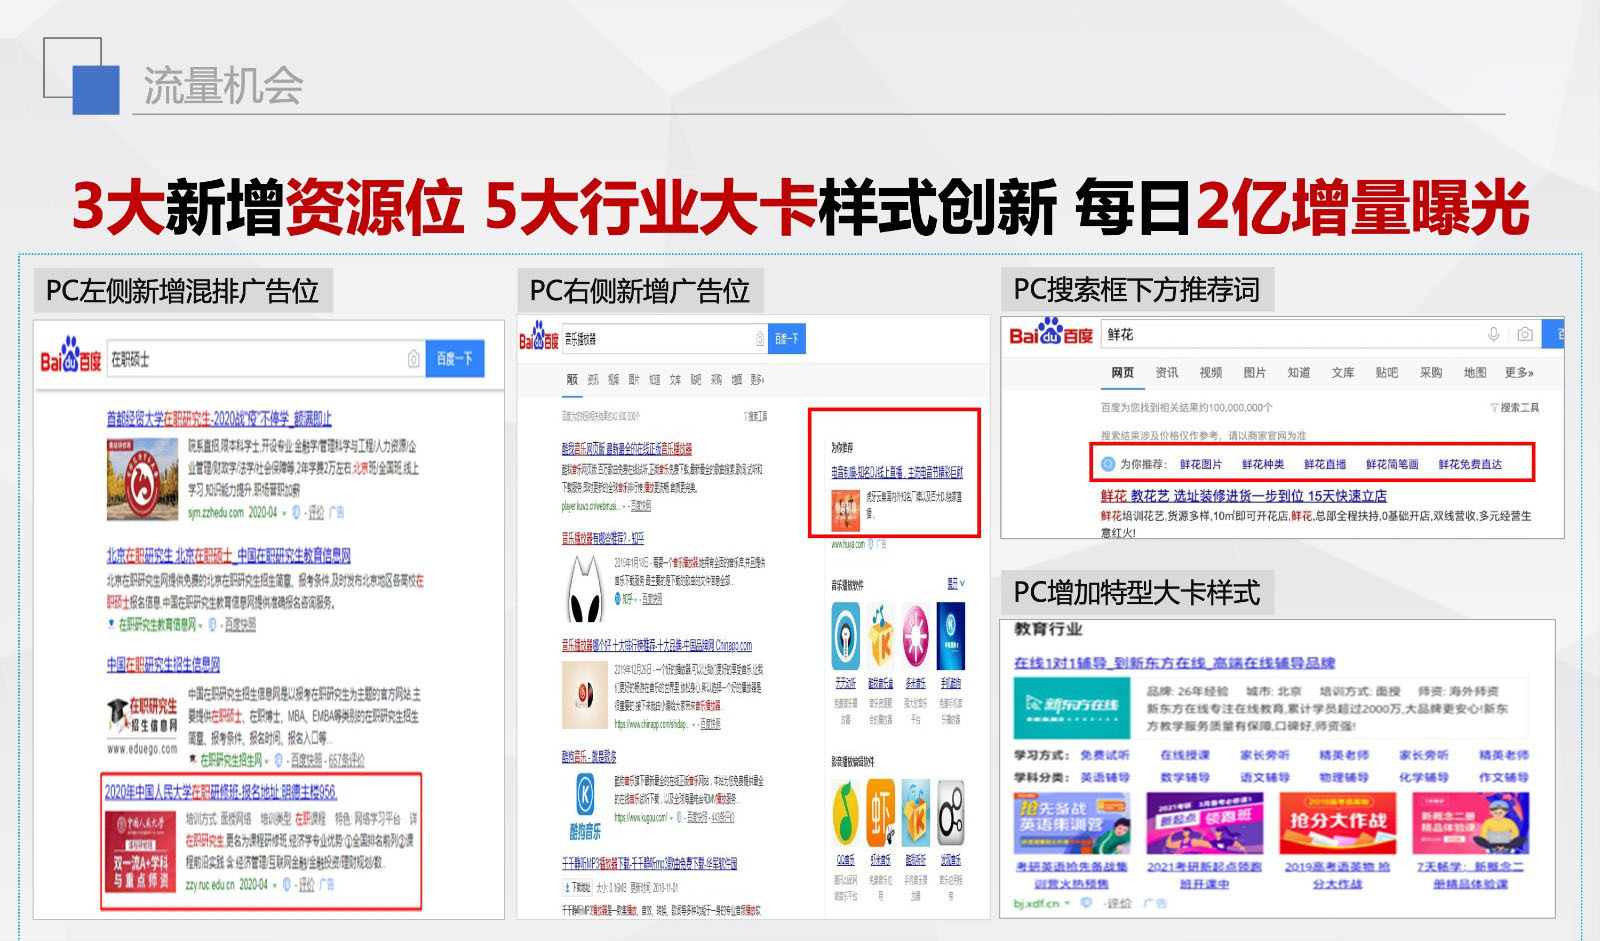Click the 鲜花种类 recommended term
Viewport: 1600px width, 941px height.
coord(1263,464)
